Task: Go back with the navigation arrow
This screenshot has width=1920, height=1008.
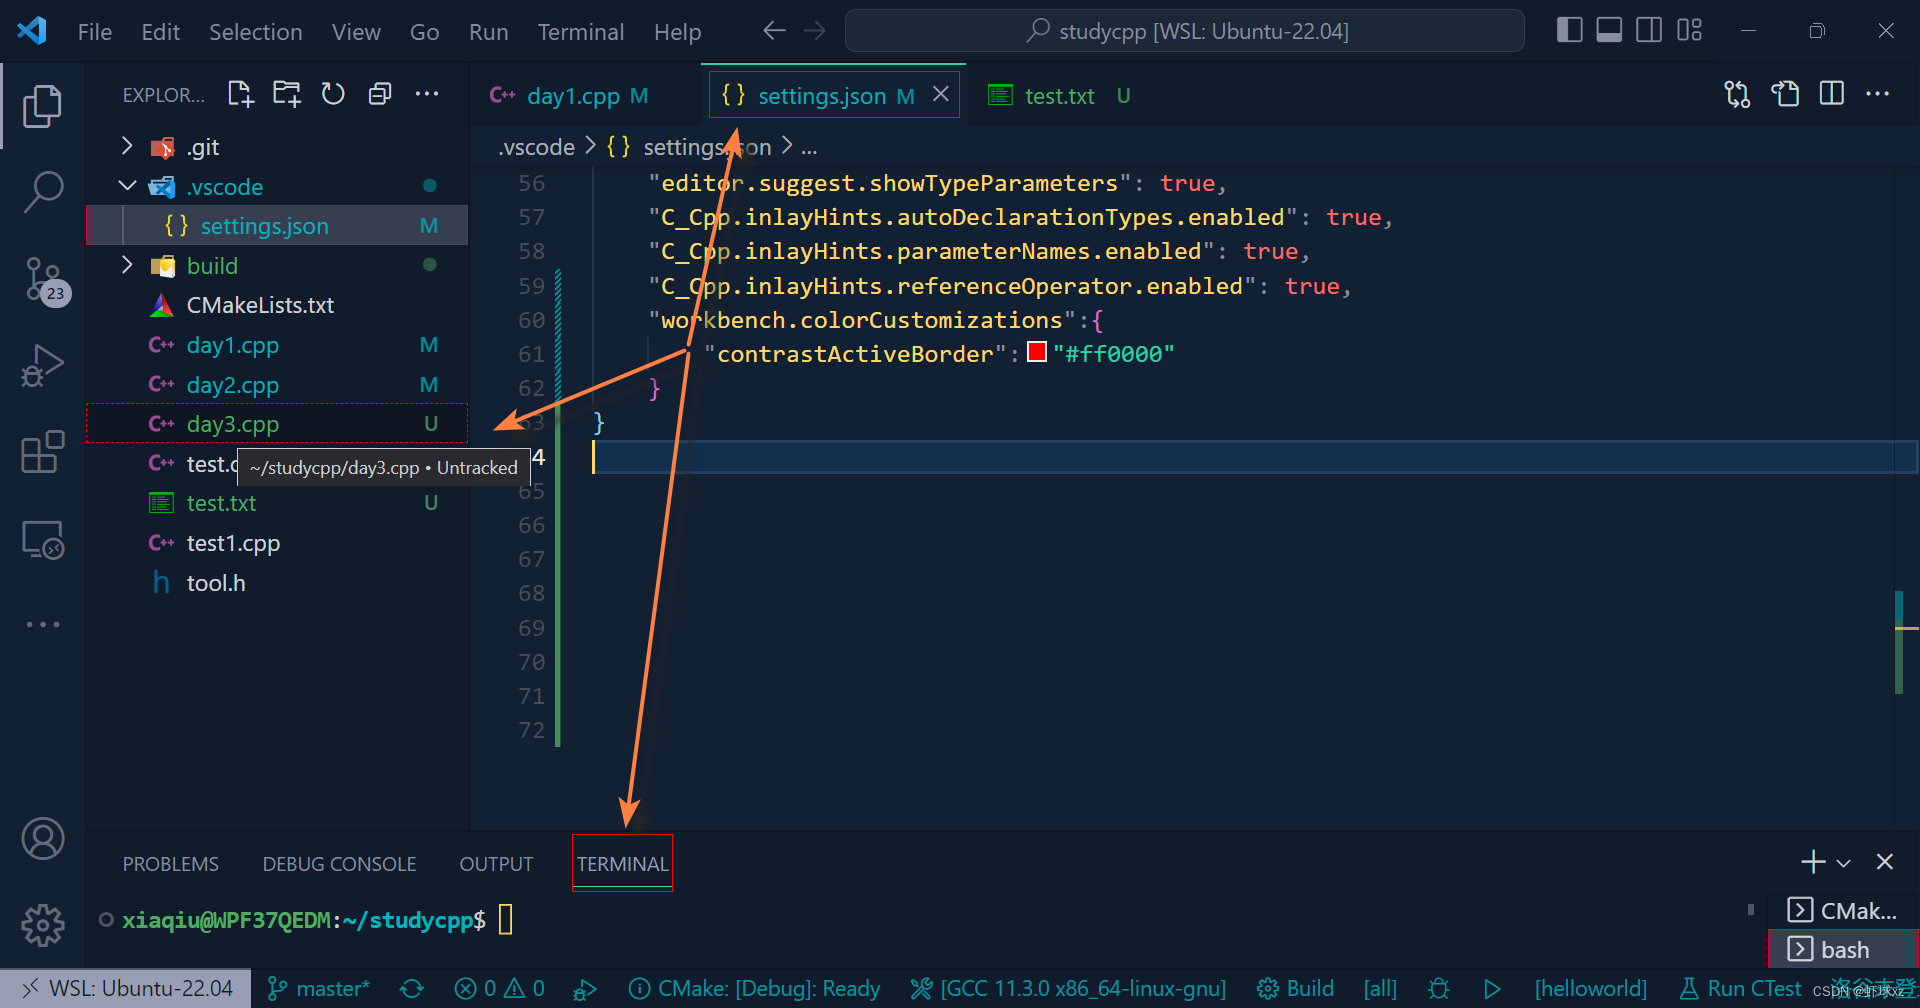Action: pyautogui.click(x=774, y=31)
